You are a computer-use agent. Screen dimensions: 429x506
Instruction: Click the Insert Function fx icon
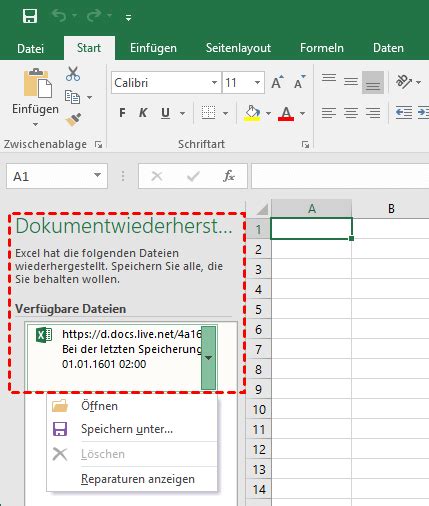click(x=229, y=176)
